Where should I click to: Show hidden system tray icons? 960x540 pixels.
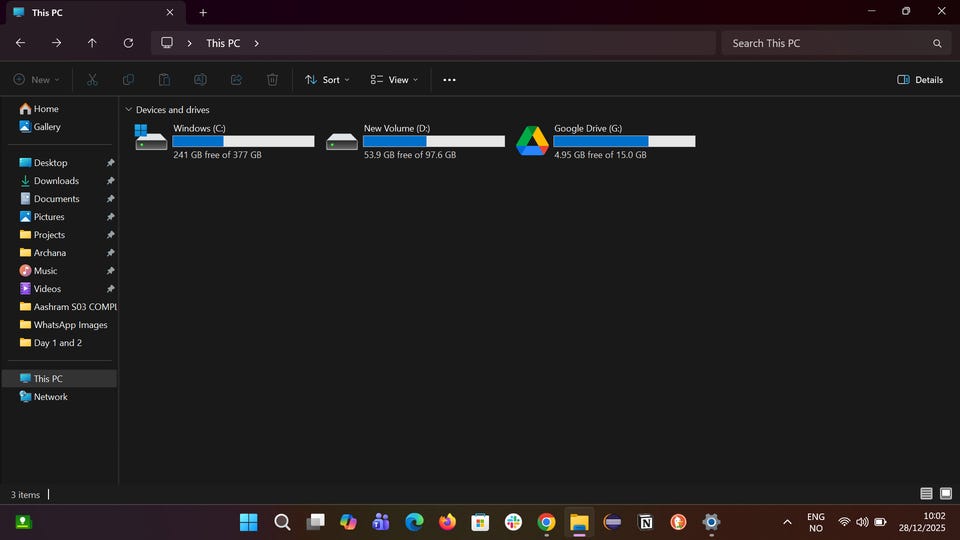pyautogui.click(x=787, y=522)
